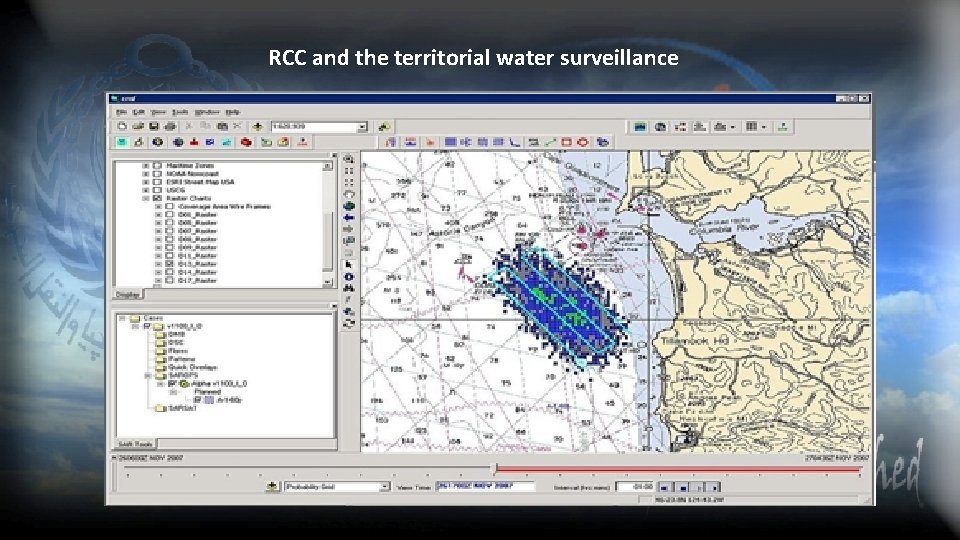The width and height of the screenshot is (960, 540).
Task: Click the cyan highlighted first SAR toolbar icon
Action: coord(122,142)
